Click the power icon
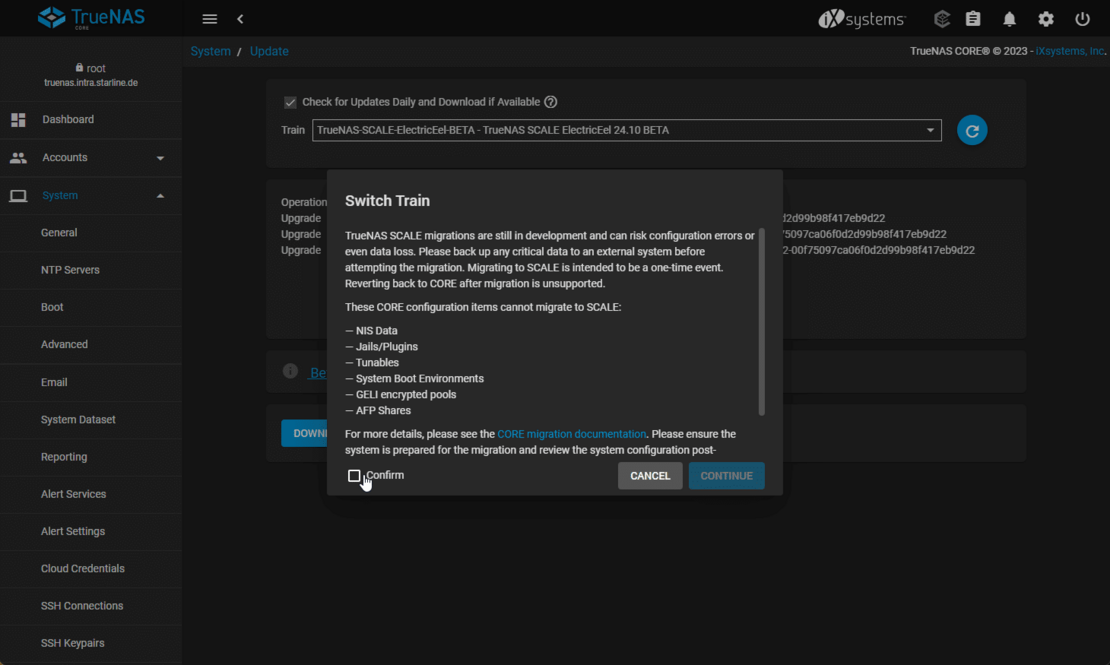Viewport: 1110px width, 665px height. coord(1082,19)
